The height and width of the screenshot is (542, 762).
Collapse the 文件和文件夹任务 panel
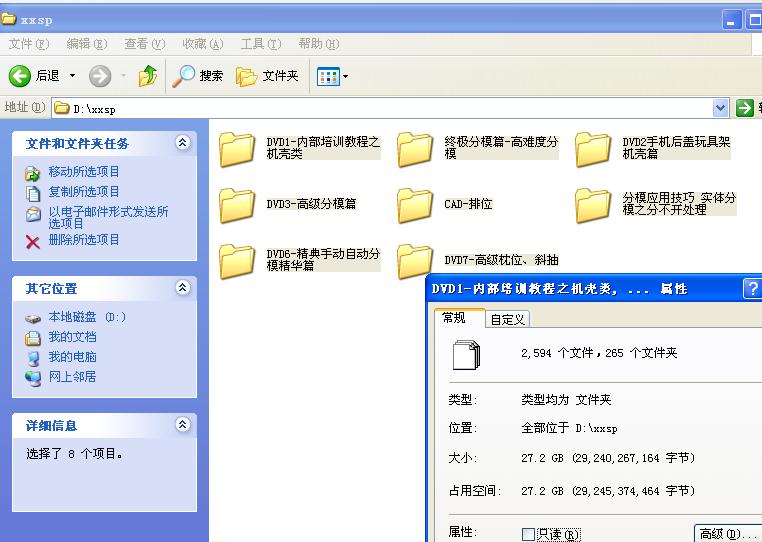click(x=183, y=143)
